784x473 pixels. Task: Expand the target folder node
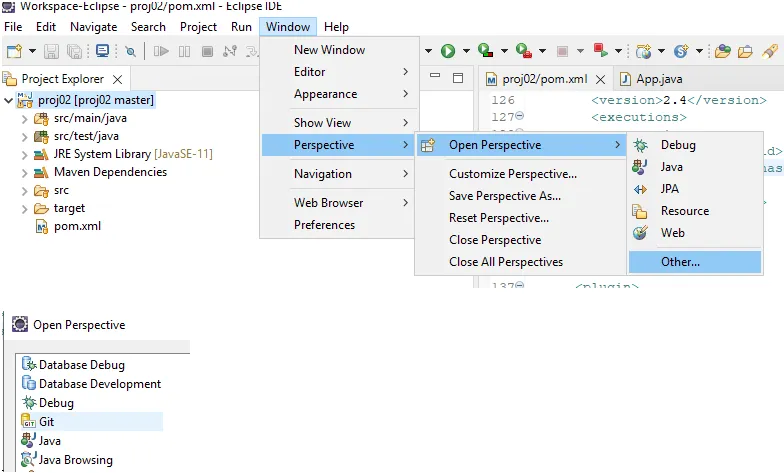pos(24,209)
